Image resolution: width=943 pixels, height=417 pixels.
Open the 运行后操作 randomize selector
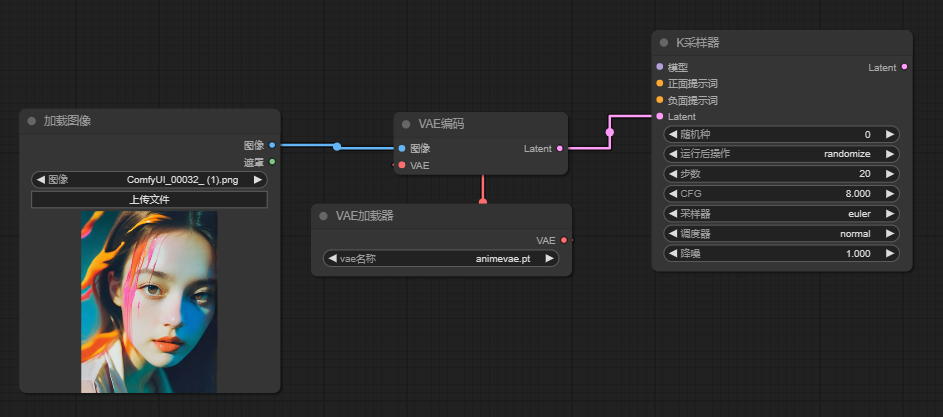click(x=781, y=154)
